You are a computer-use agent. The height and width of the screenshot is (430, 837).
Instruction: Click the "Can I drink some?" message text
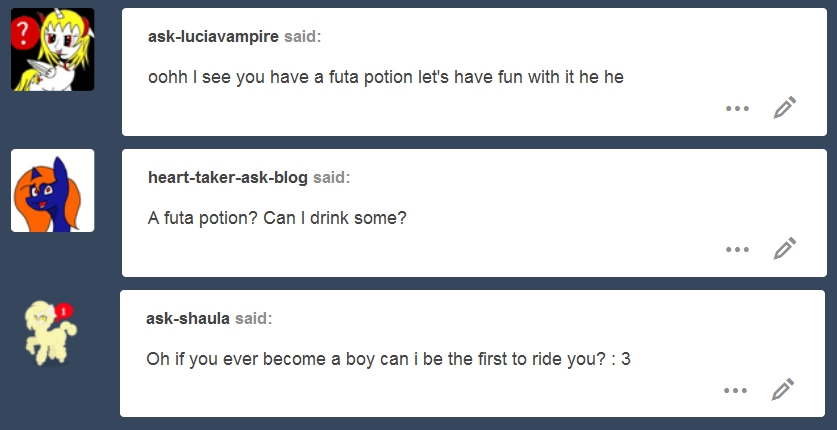[x=277, y=217]
